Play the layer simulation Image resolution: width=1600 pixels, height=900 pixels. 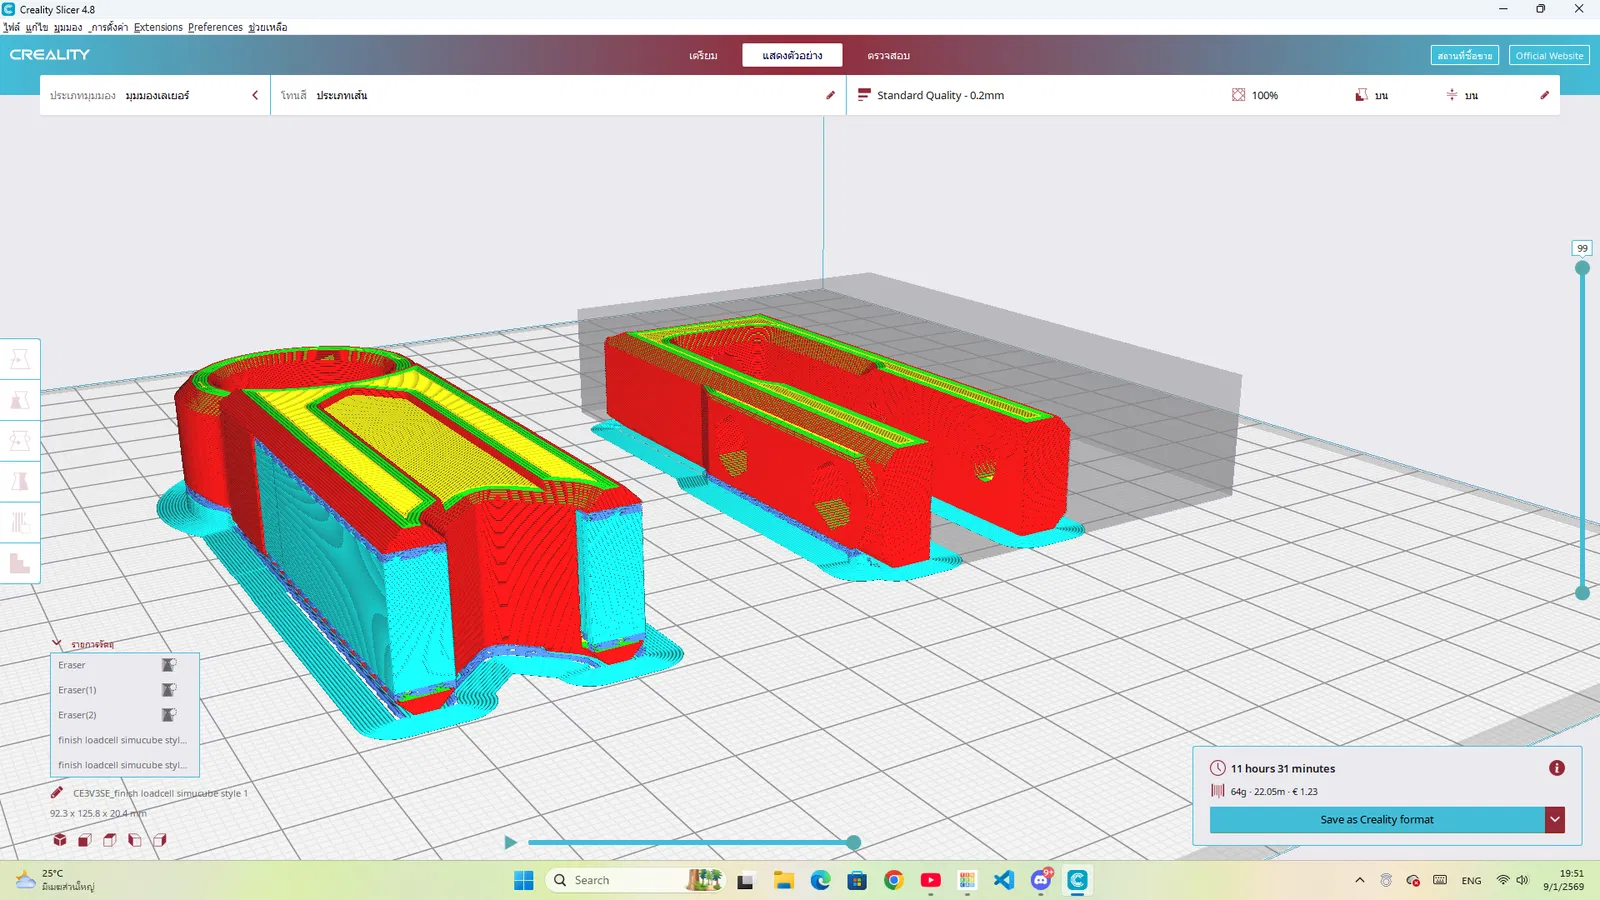[510, 842]
